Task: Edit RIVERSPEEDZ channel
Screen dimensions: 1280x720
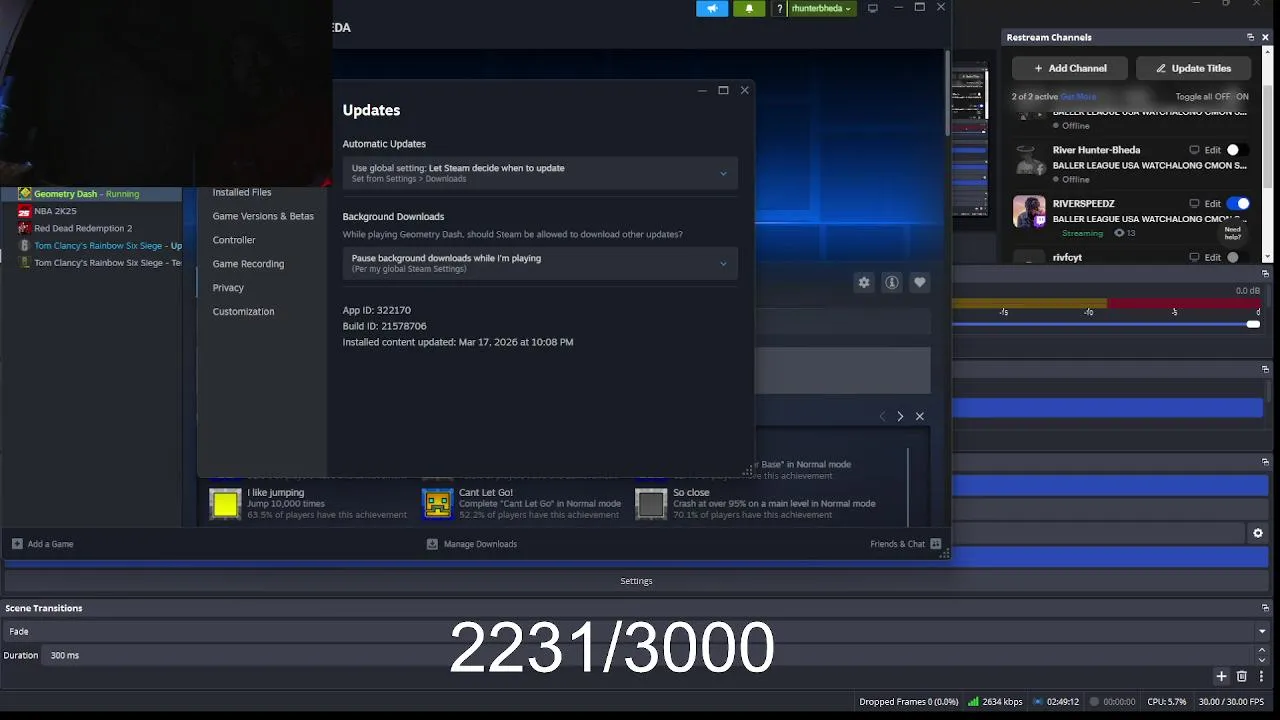Action: click(1213, 204)
